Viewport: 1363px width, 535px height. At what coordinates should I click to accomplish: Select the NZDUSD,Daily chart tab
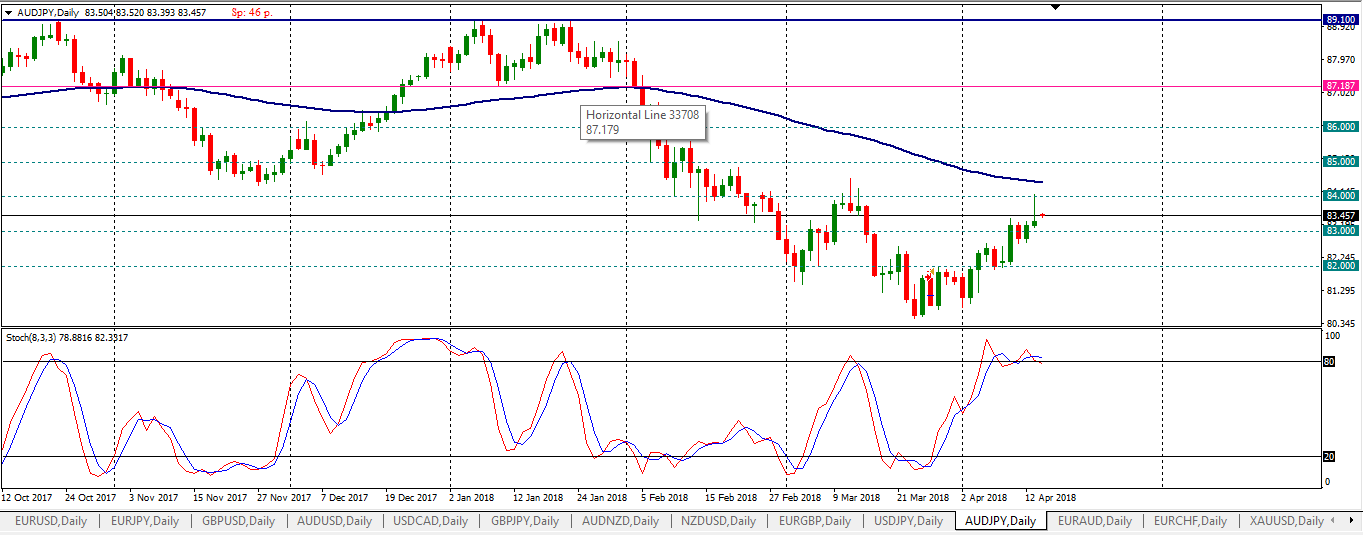point(716,521)
